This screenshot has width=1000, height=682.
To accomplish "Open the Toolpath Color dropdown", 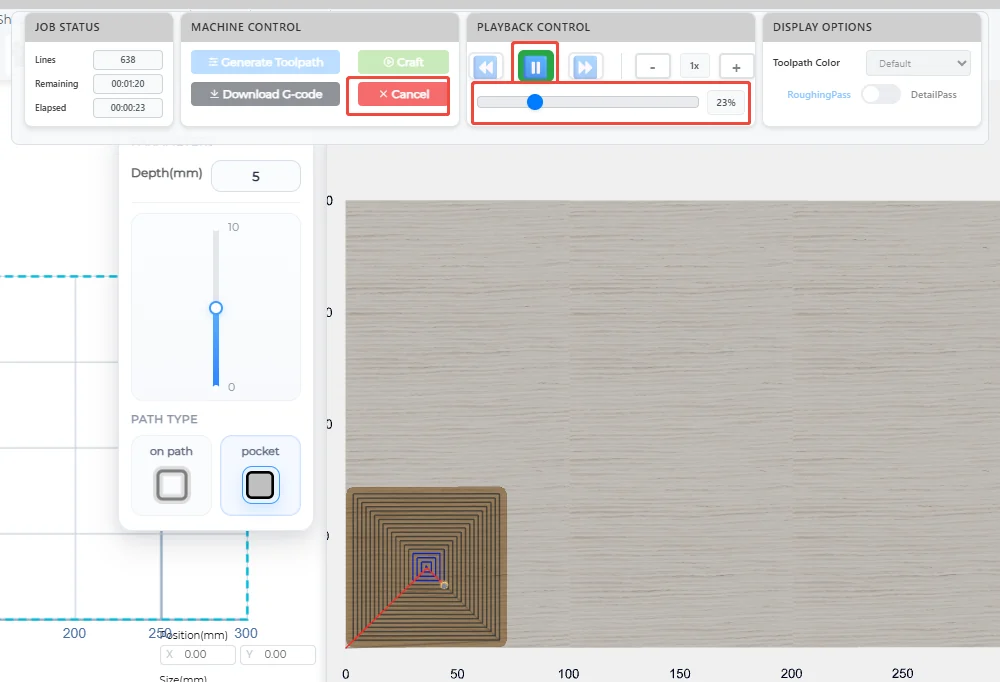I will pos(918,63).
